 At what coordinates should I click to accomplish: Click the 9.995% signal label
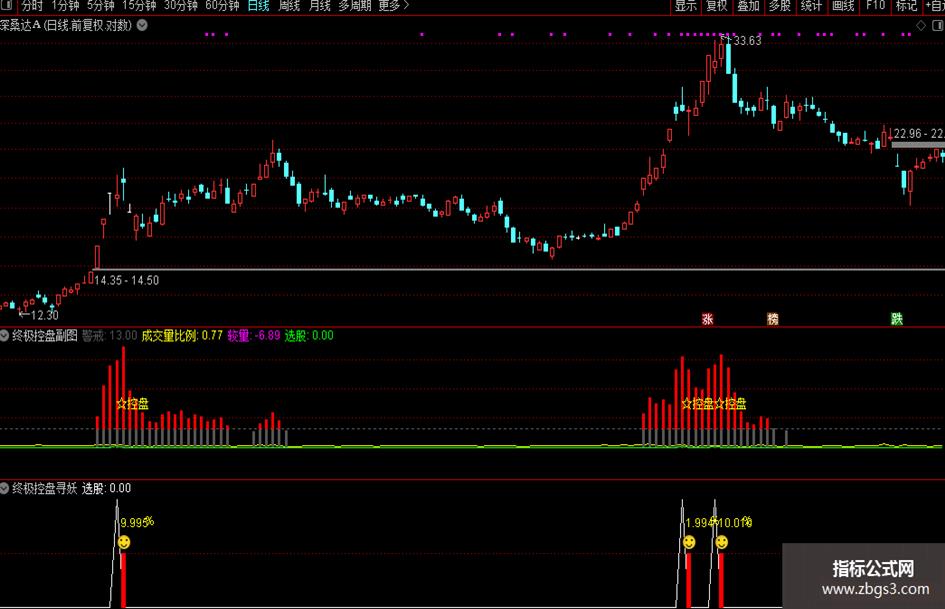(137, 522)
